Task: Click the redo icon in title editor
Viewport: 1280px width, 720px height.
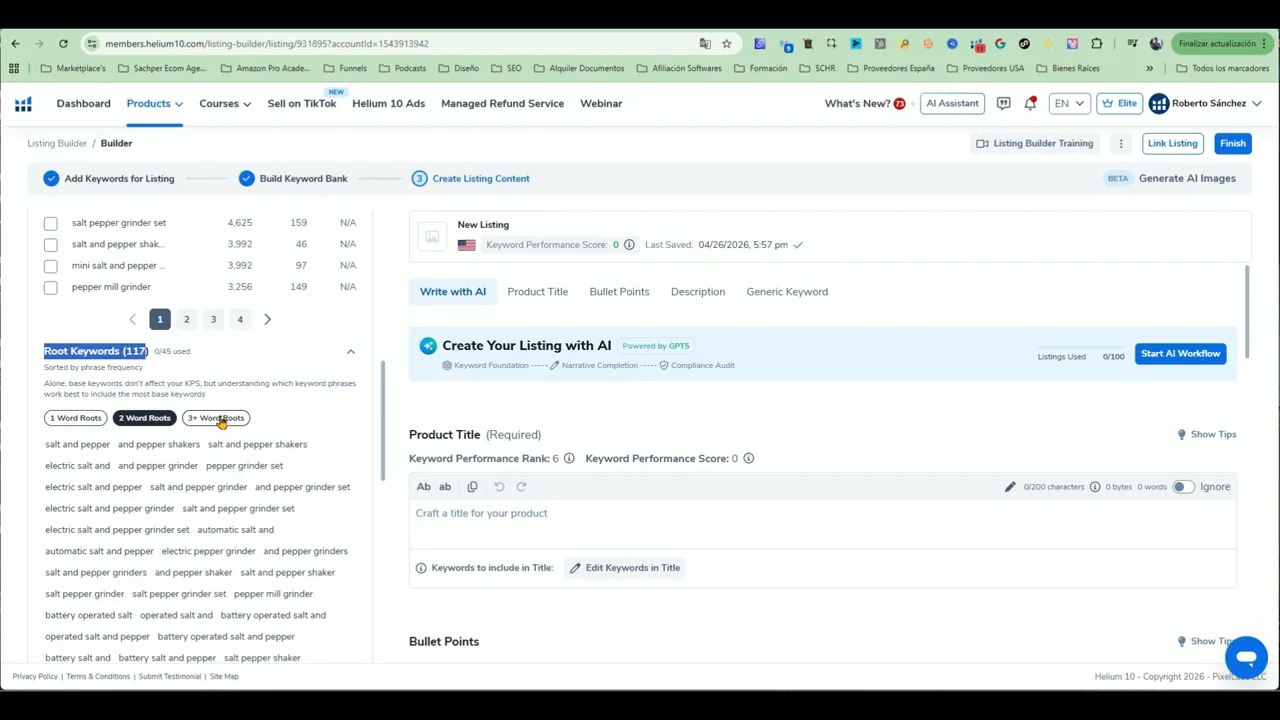Action: point(521,487)
